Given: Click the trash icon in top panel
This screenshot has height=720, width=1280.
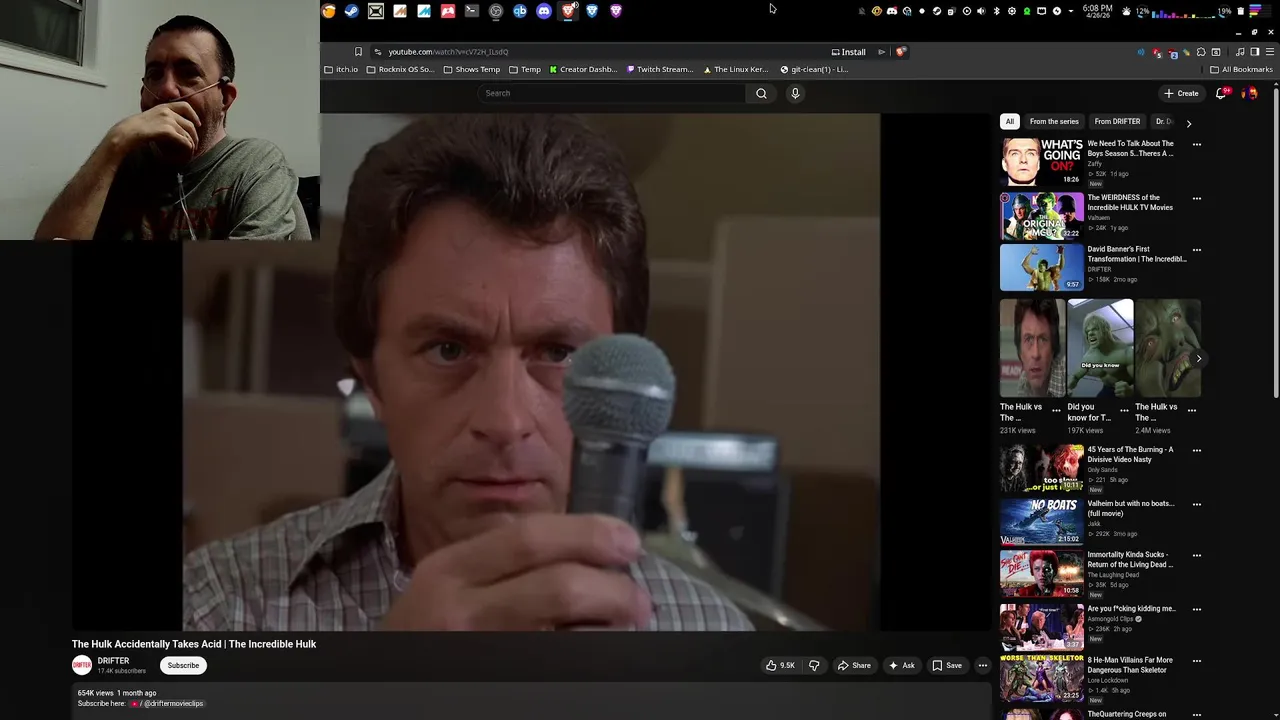Looking at the screenshot, I should [x=1241, y=11].
